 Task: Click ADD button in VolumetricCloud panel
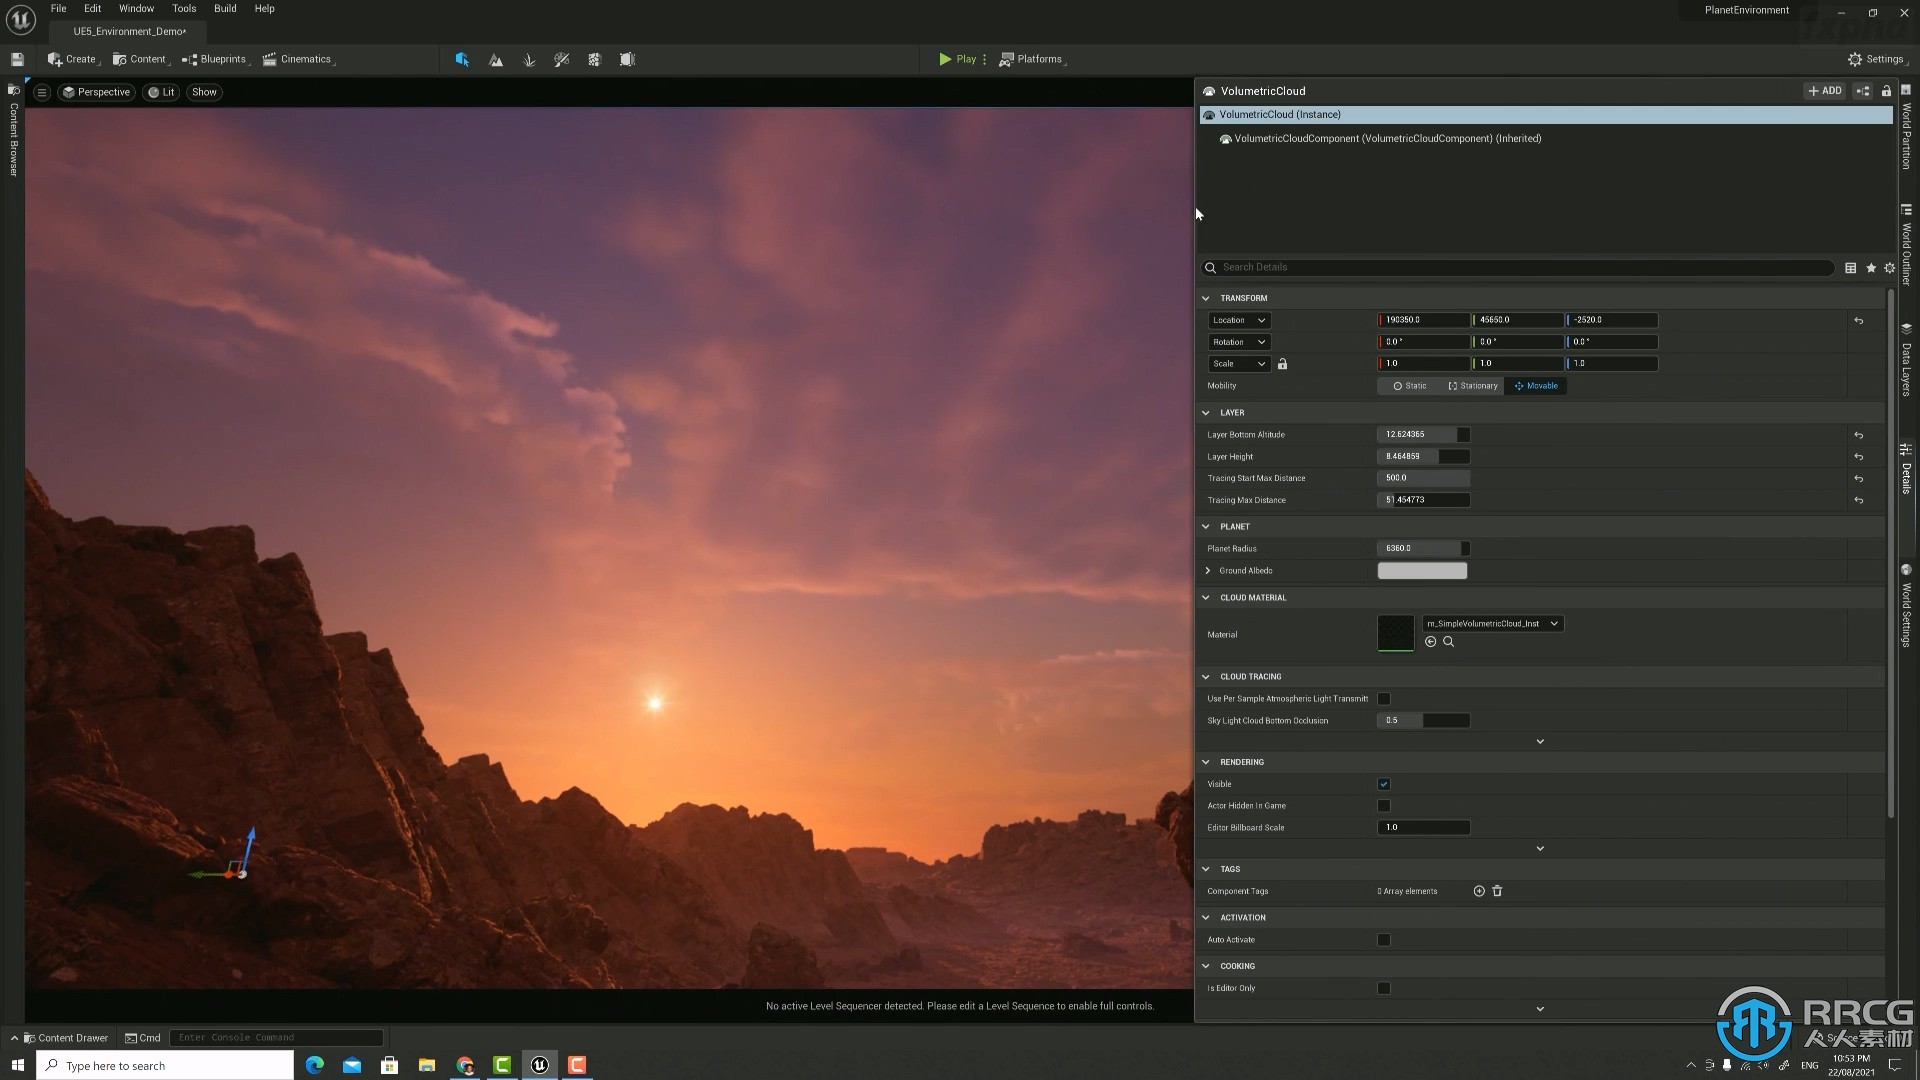(x=1825, y=90)
